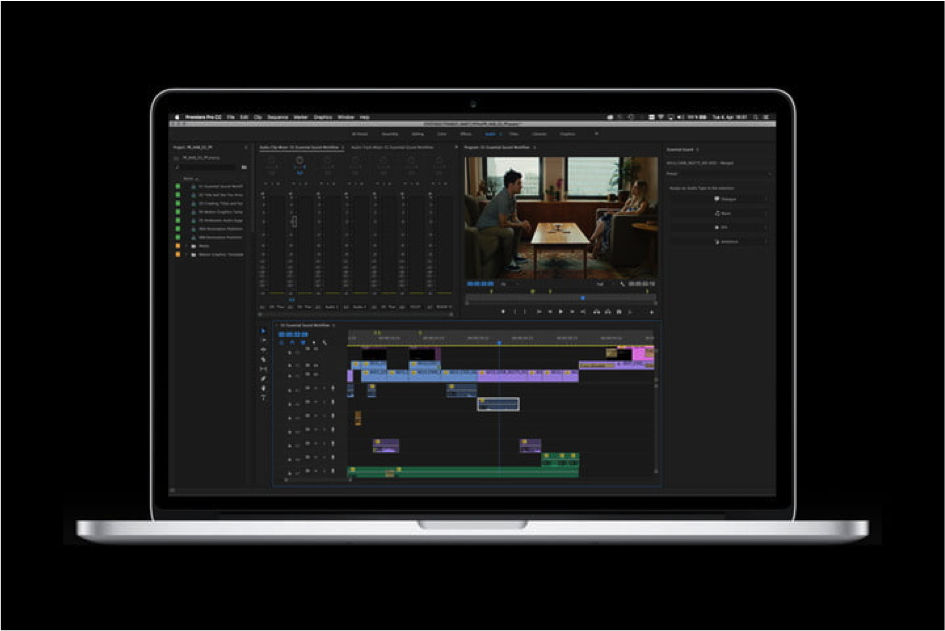Mute the first audio track in timeline
945x631 pixels.
tap(315, 388)
